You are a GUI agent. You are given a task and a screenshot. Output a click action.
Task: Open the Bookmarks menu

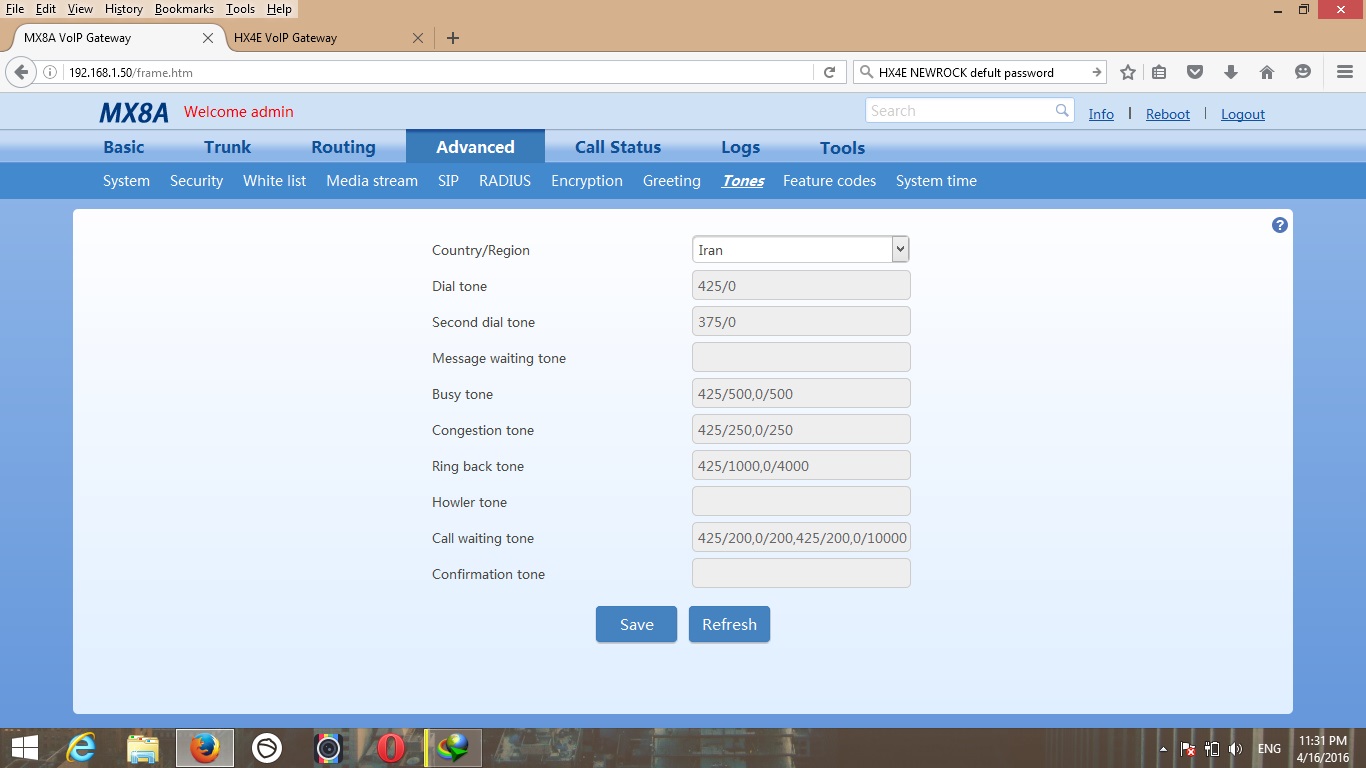(184, 9)
